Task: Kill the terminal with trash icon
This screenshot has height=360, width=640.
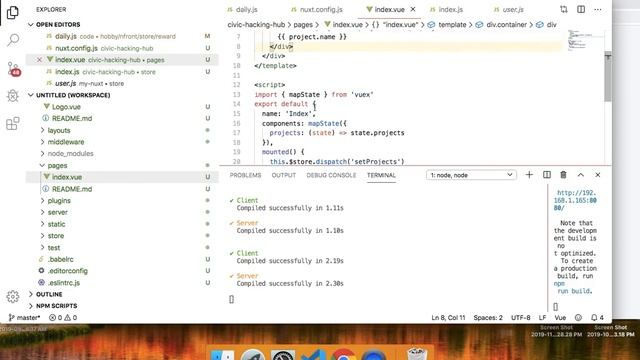Action: [563, 175]
